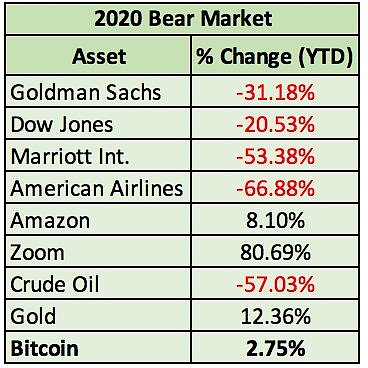Click the American Airlines cell
368x368 pixels.
98,187
